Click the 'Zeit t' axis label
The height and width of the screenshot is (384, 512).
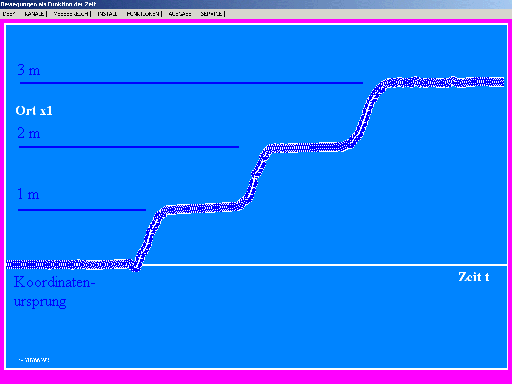coord(474,277)
